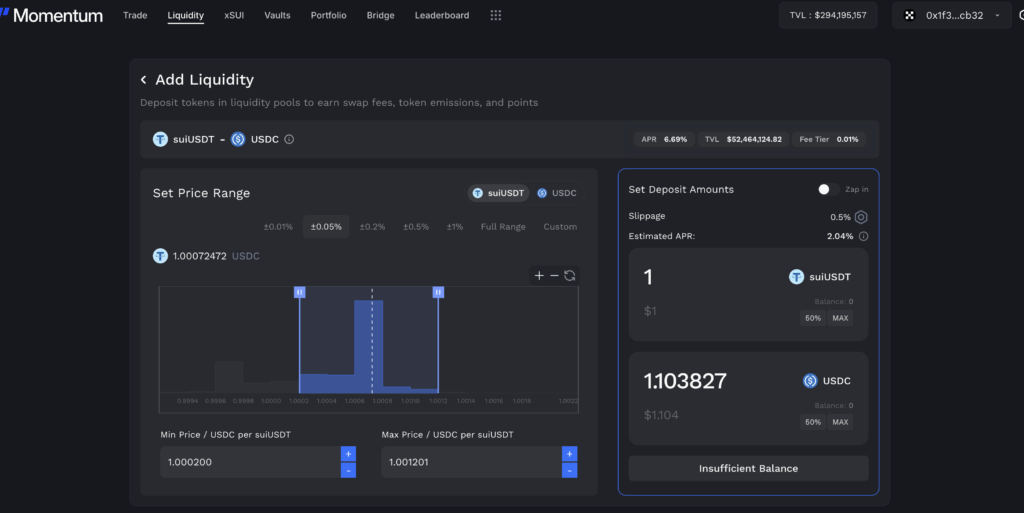
Task: Select USDC as price base token
Action: pos(557,193)
